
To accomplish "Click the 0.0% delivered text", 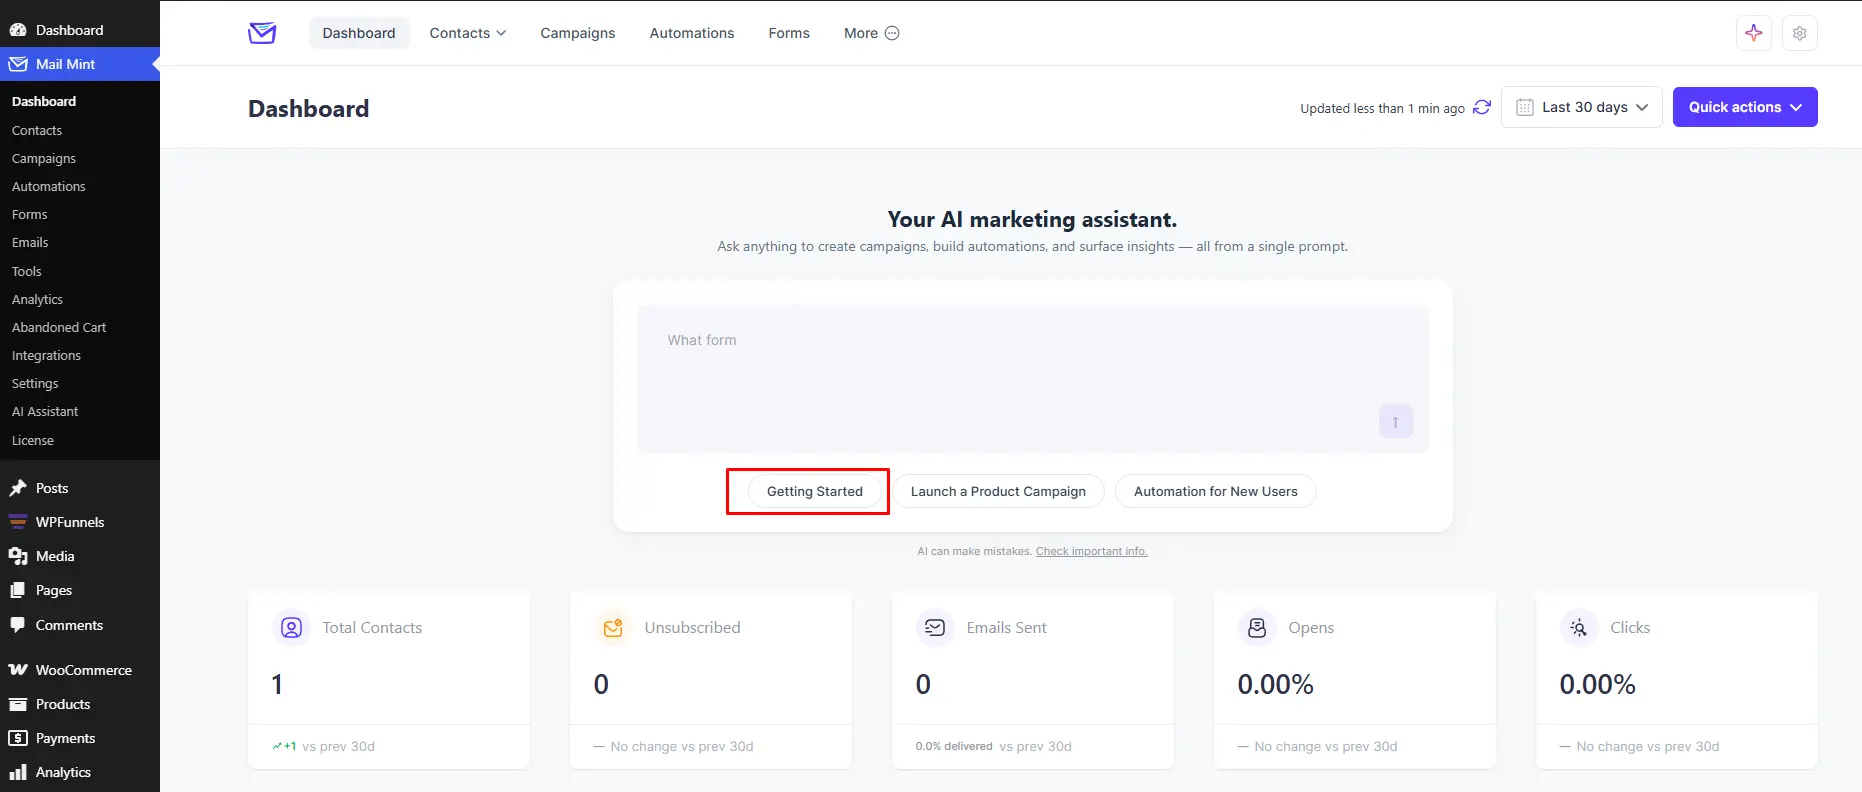I will point(954,746).
